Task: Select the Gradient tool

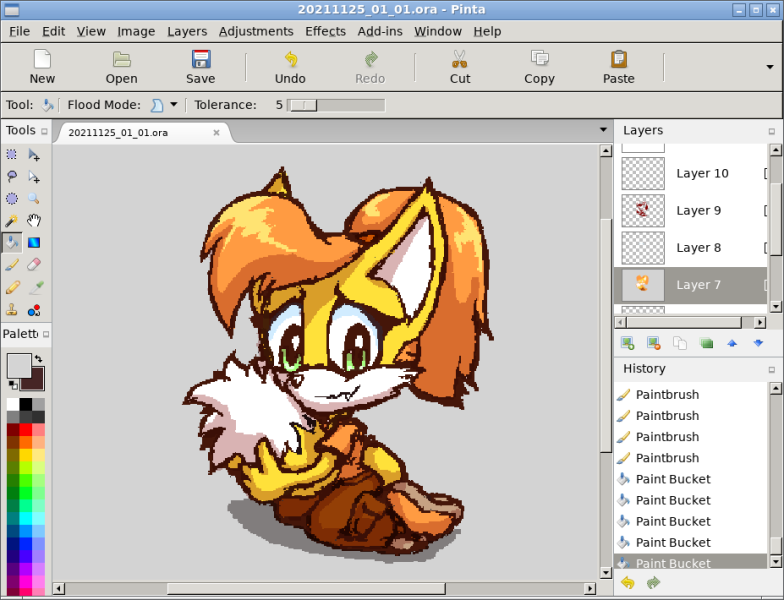Action: [34, 242]
